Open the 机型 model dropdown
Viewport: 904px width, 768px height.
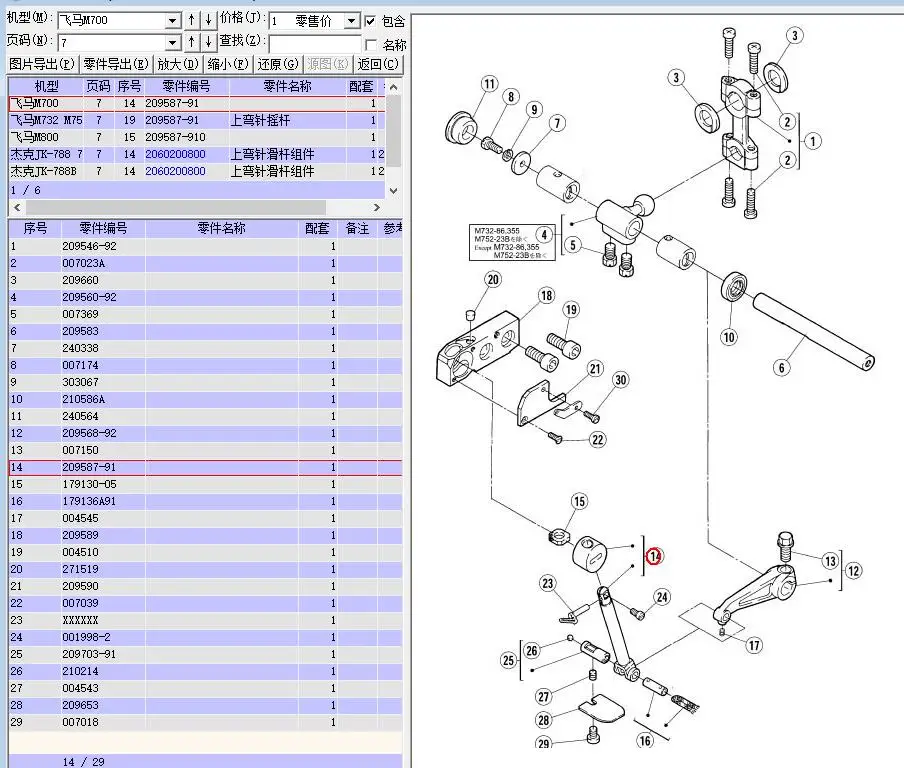[172, 19]
